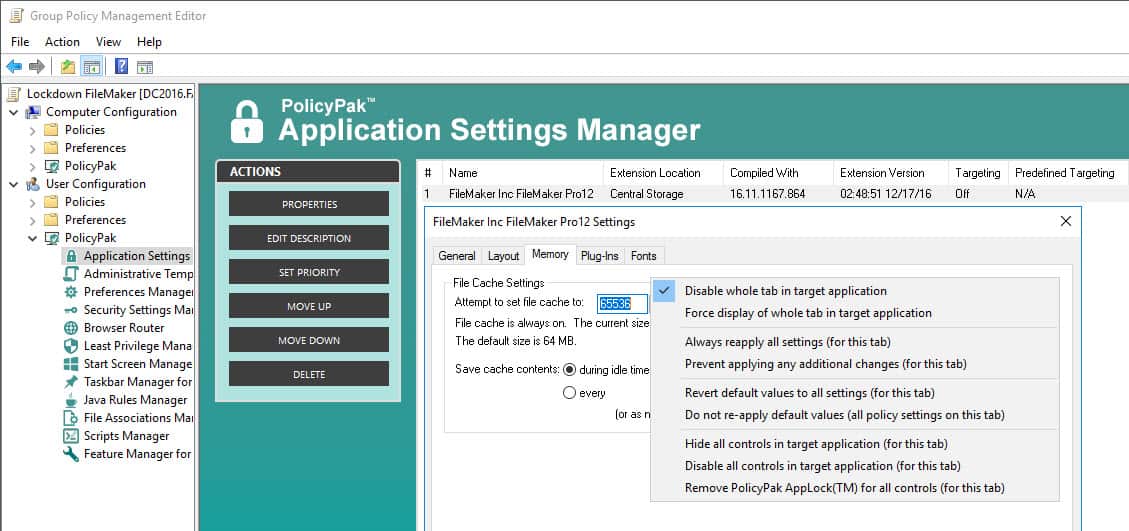The width and height of the screenshot is (1129, 531).
Task: Click the Extension Version column header
Action: coord(890,173)
